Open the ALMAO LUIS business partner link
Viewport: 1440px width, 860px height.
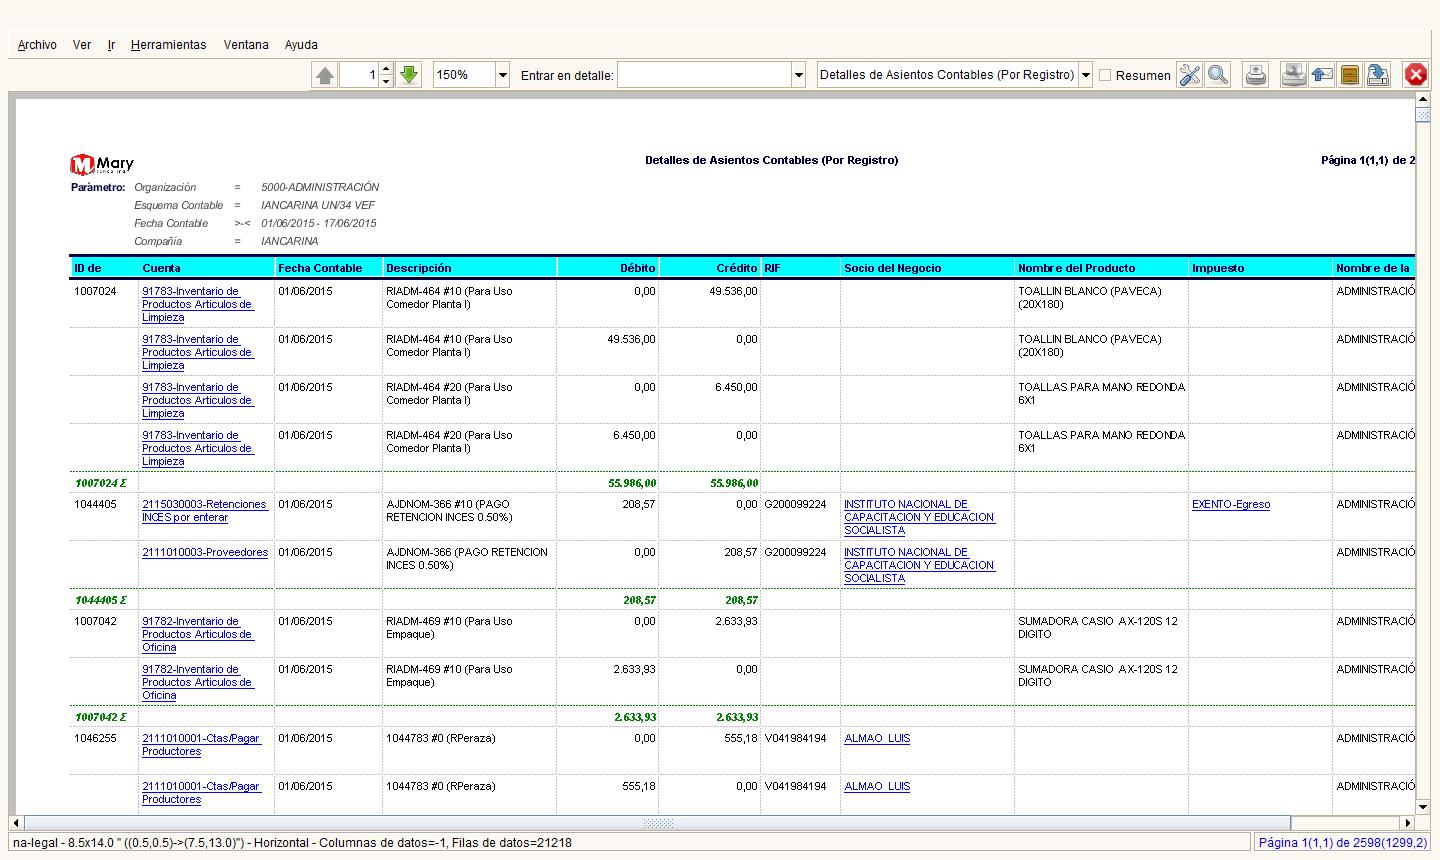point(876,739)
